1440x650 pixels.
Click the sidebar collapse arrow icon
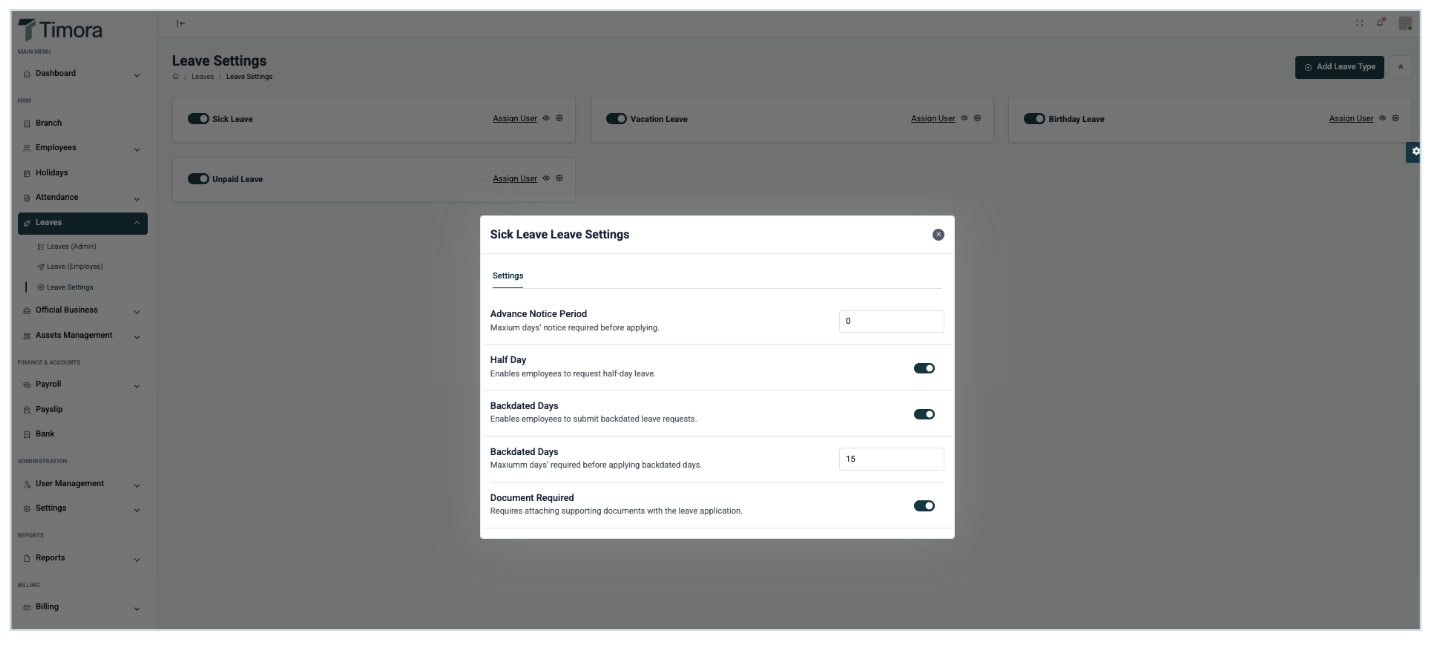(180, 23)
